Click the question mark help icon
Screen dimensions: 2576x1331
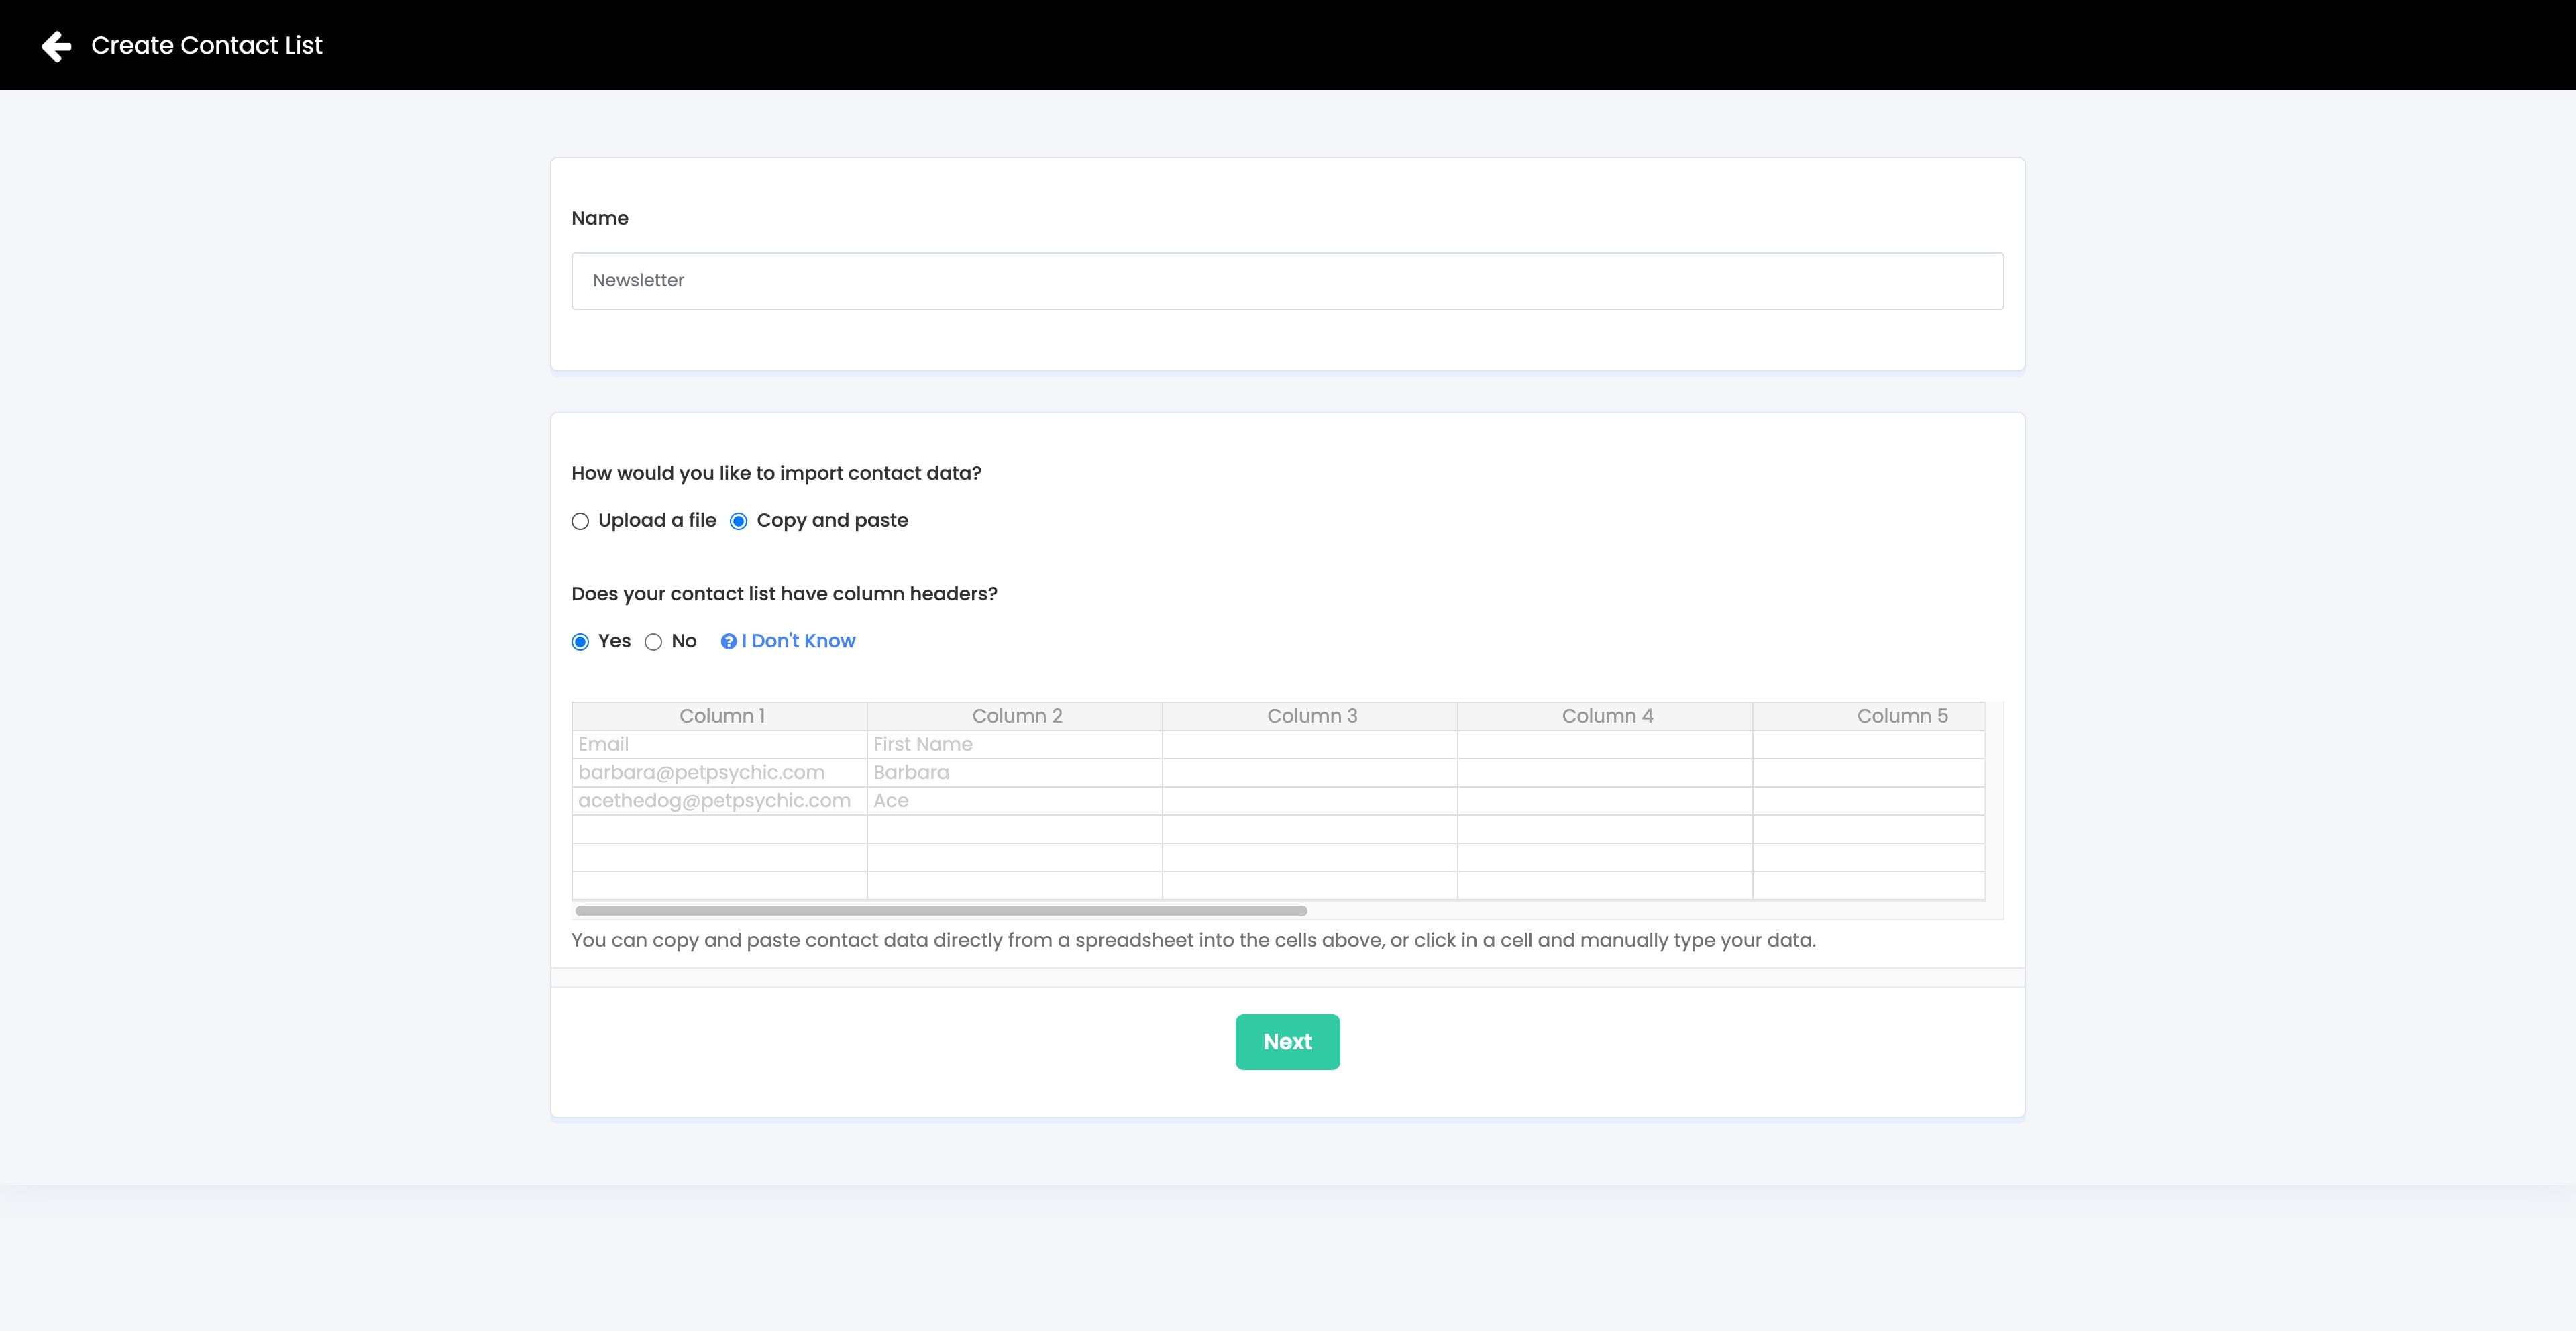pos(728,642)
